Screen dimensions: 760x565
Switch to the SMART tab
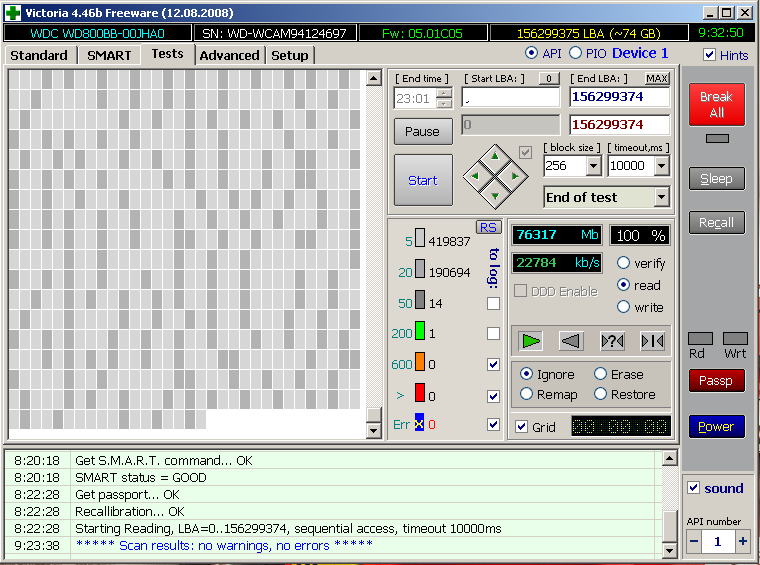109,55
